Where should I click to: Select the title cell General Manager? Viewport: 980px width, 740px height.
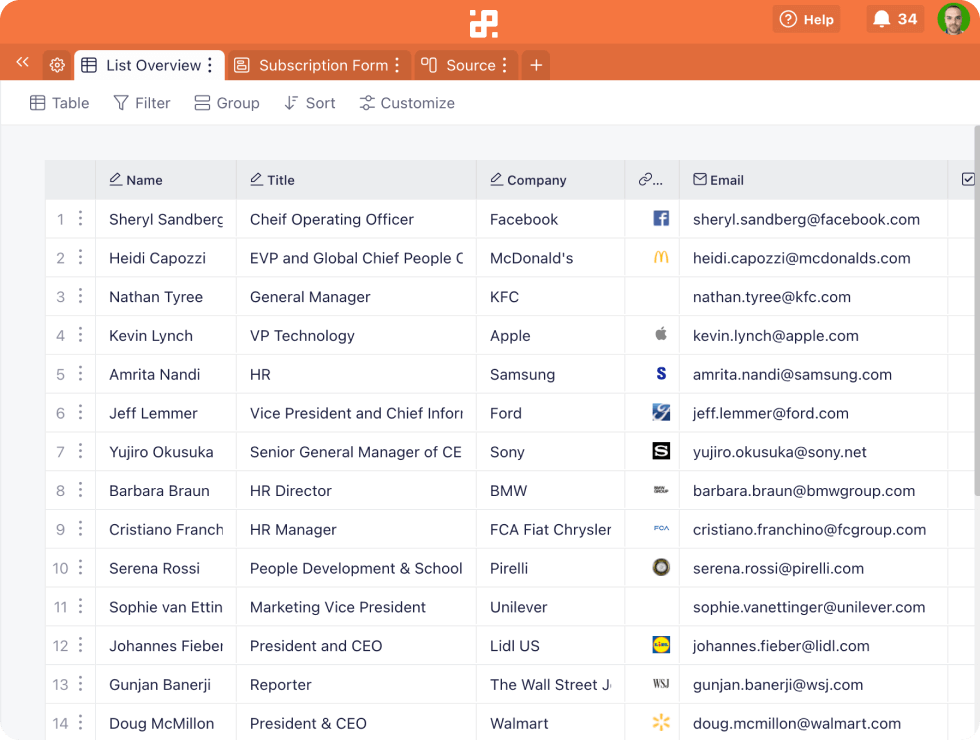[356, 297]
